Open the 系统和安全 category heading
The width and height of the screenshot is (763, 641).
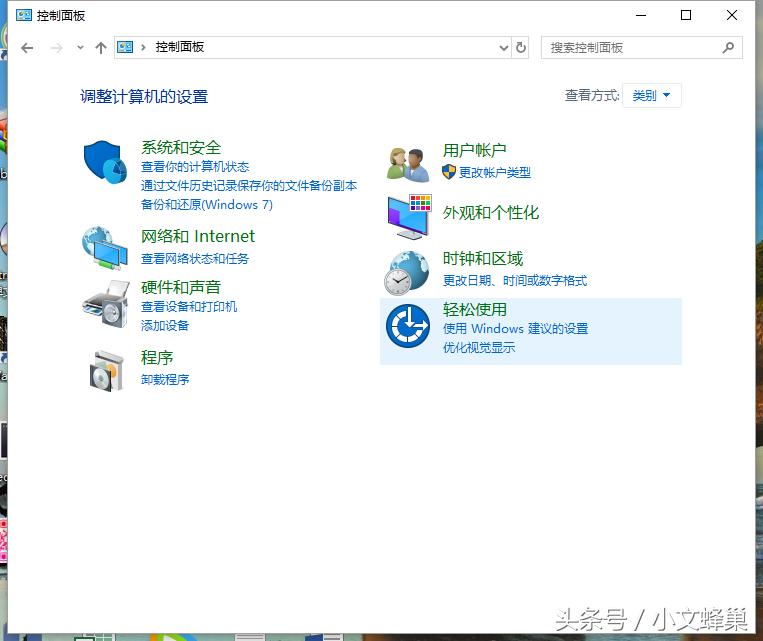point(181,147)
